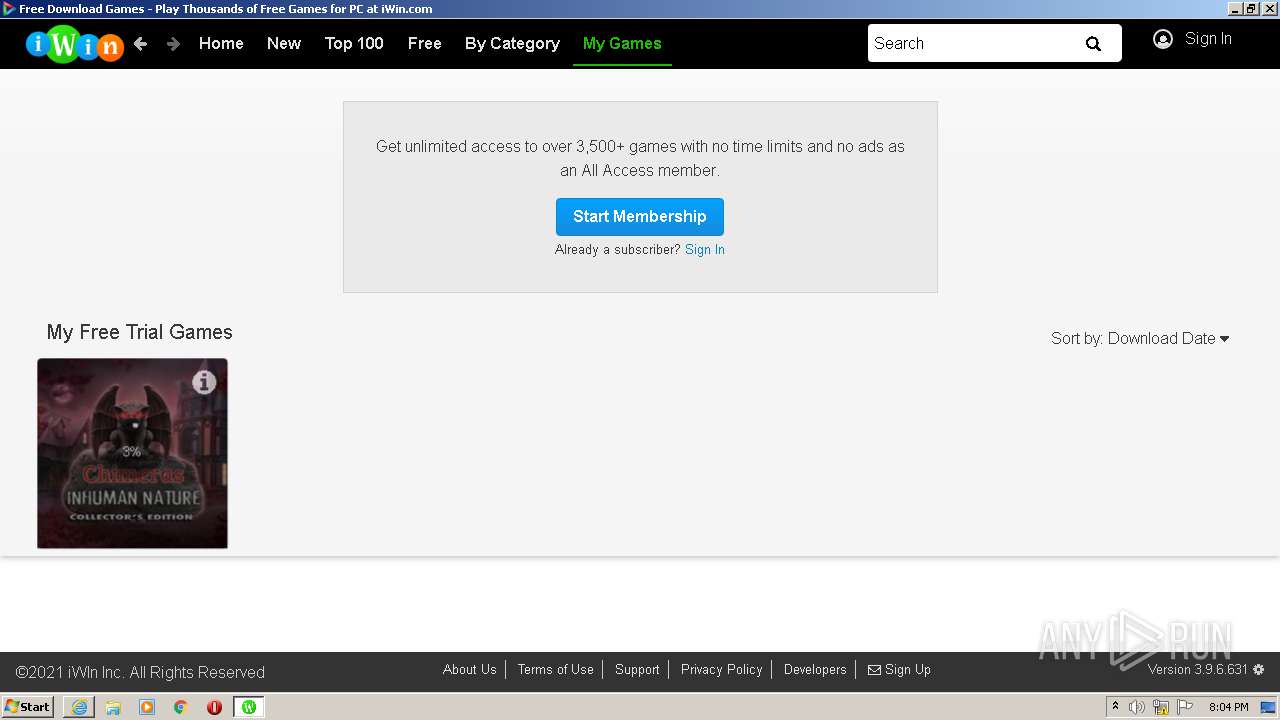Image resolution: width=1280 pixels, height=720 pixels.
Task: Launch Internet Explorer from taskbar
Action: 79,707
